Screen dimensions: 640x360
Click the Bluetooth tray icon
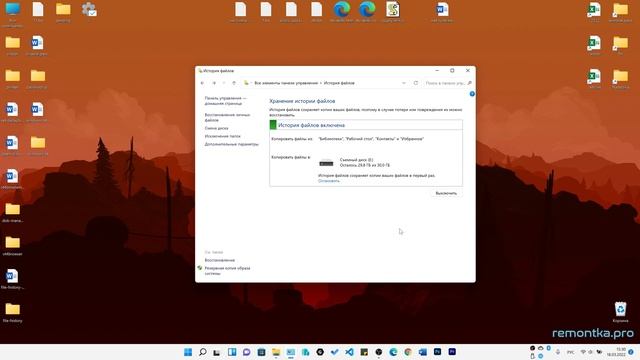click(x=549, y=348)
